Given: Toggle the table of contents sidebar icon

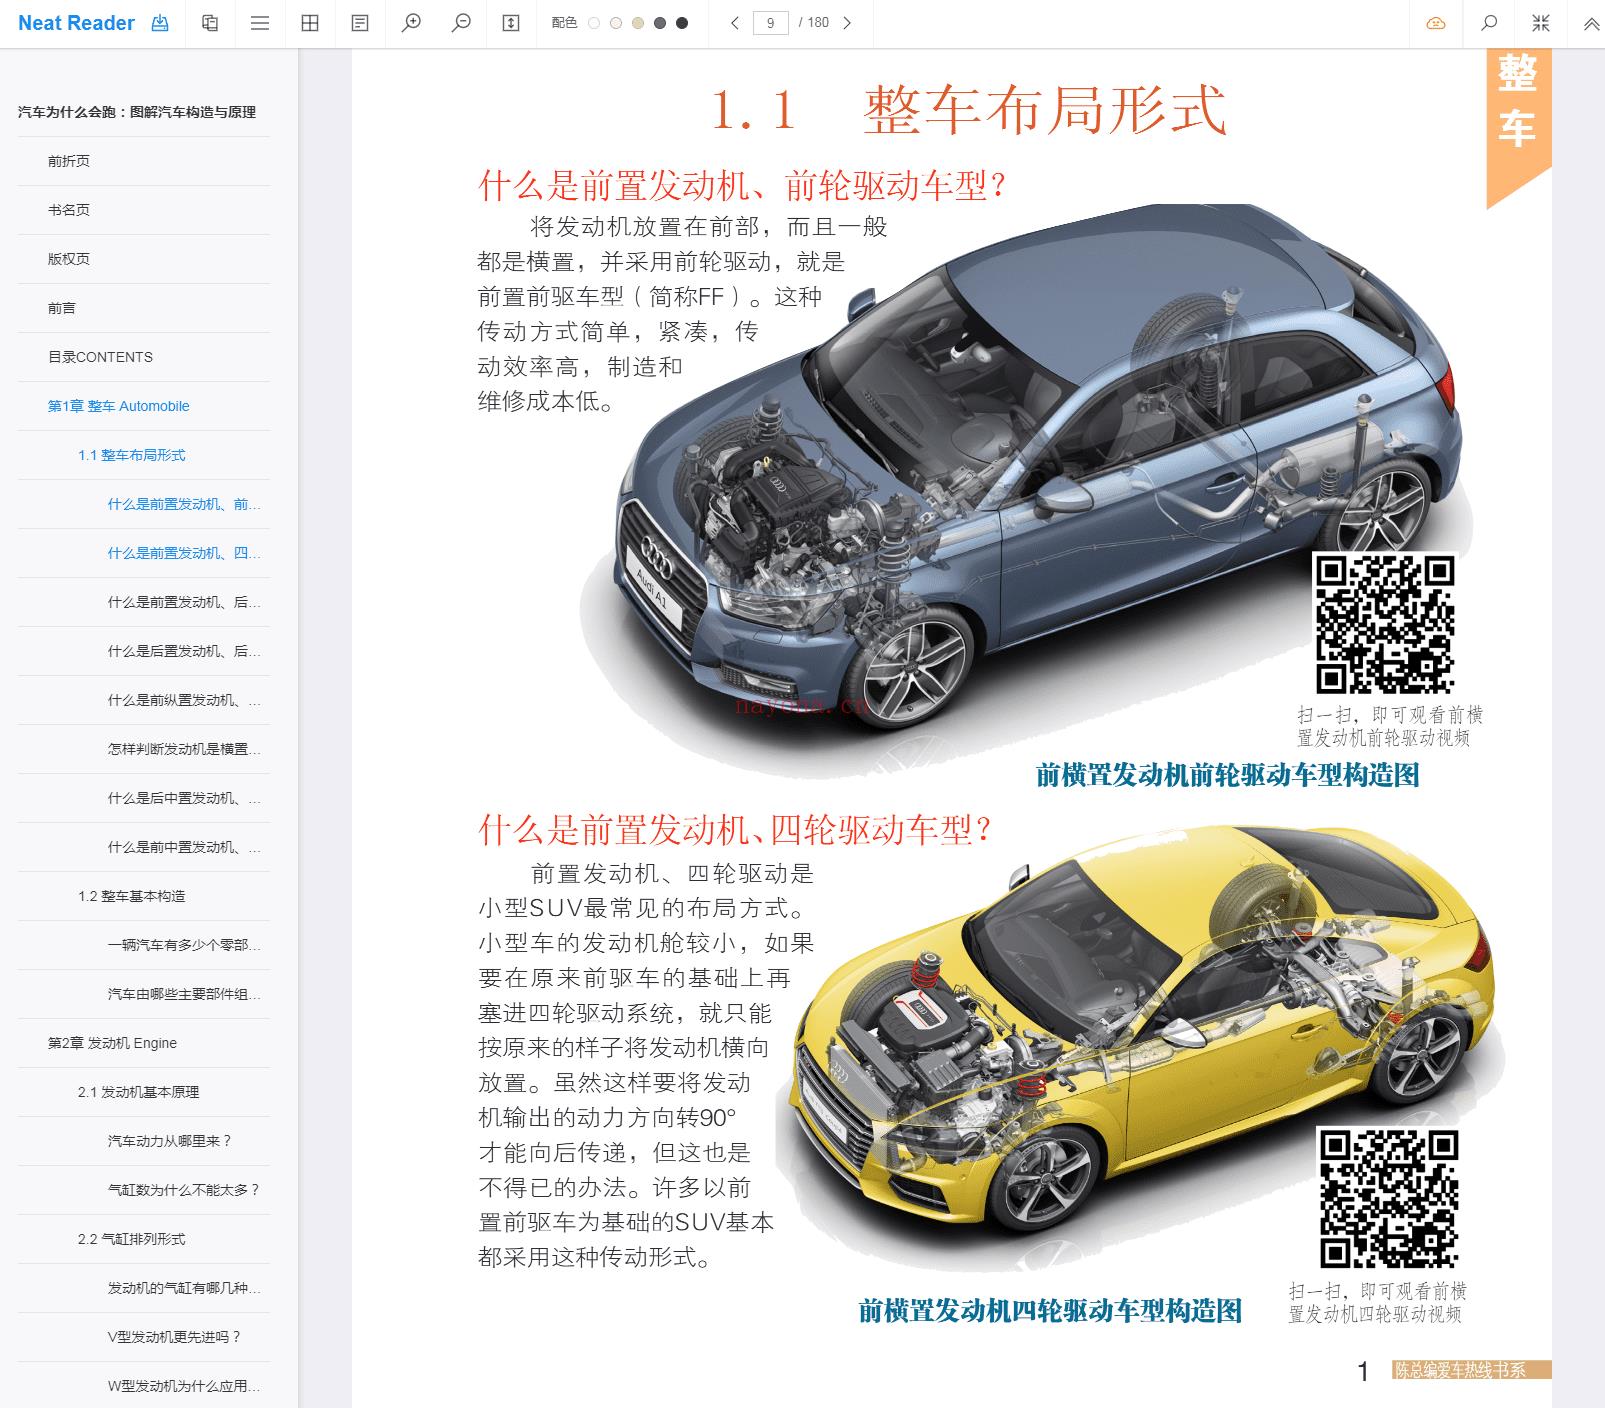Looking at the screenshot, I should tap(260, 23).
